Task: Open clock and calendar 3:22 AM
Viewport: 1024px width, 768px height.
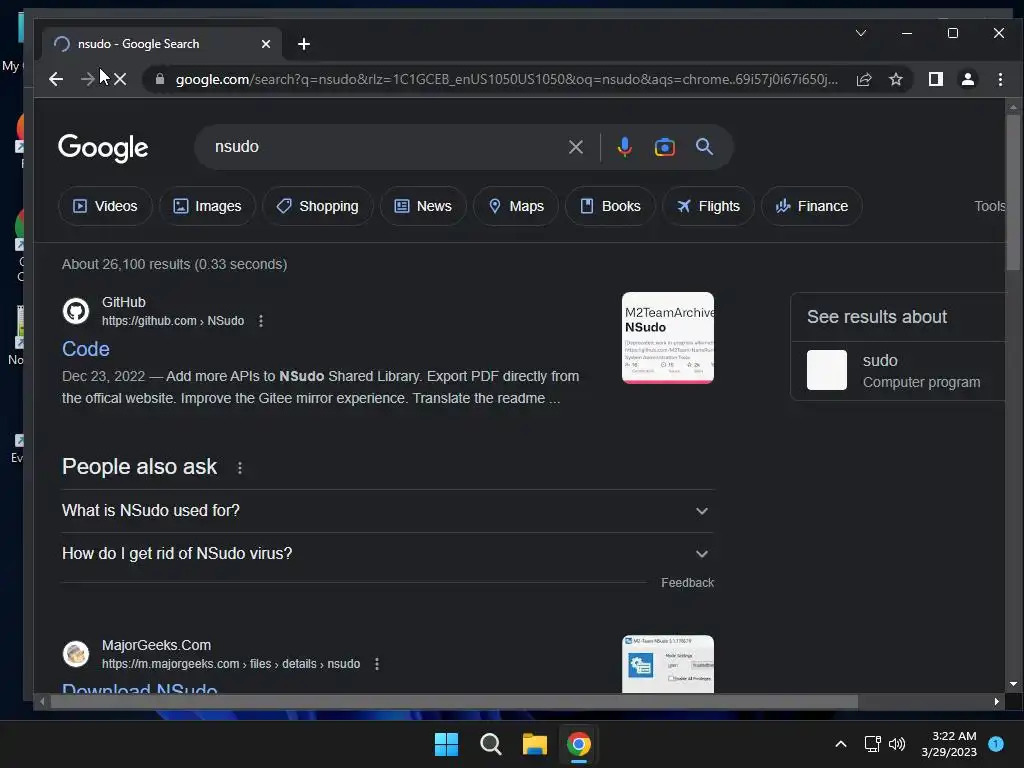Action: 949,744
